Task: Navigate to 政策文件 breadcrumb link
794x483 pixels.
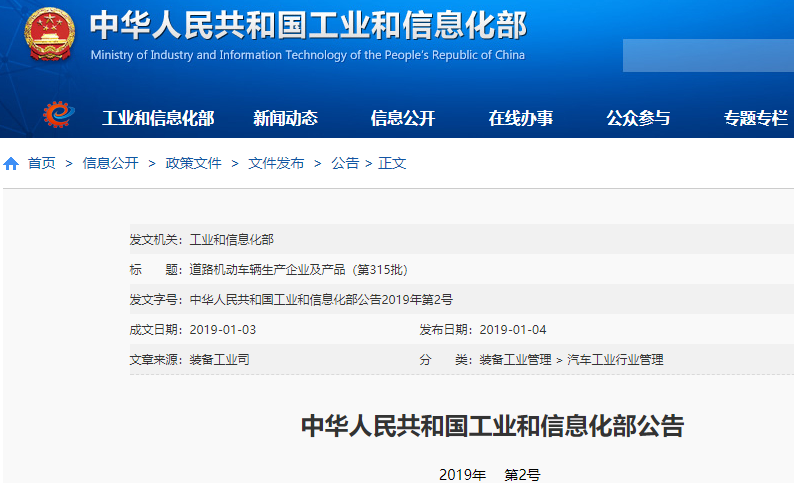Action: 193,163
